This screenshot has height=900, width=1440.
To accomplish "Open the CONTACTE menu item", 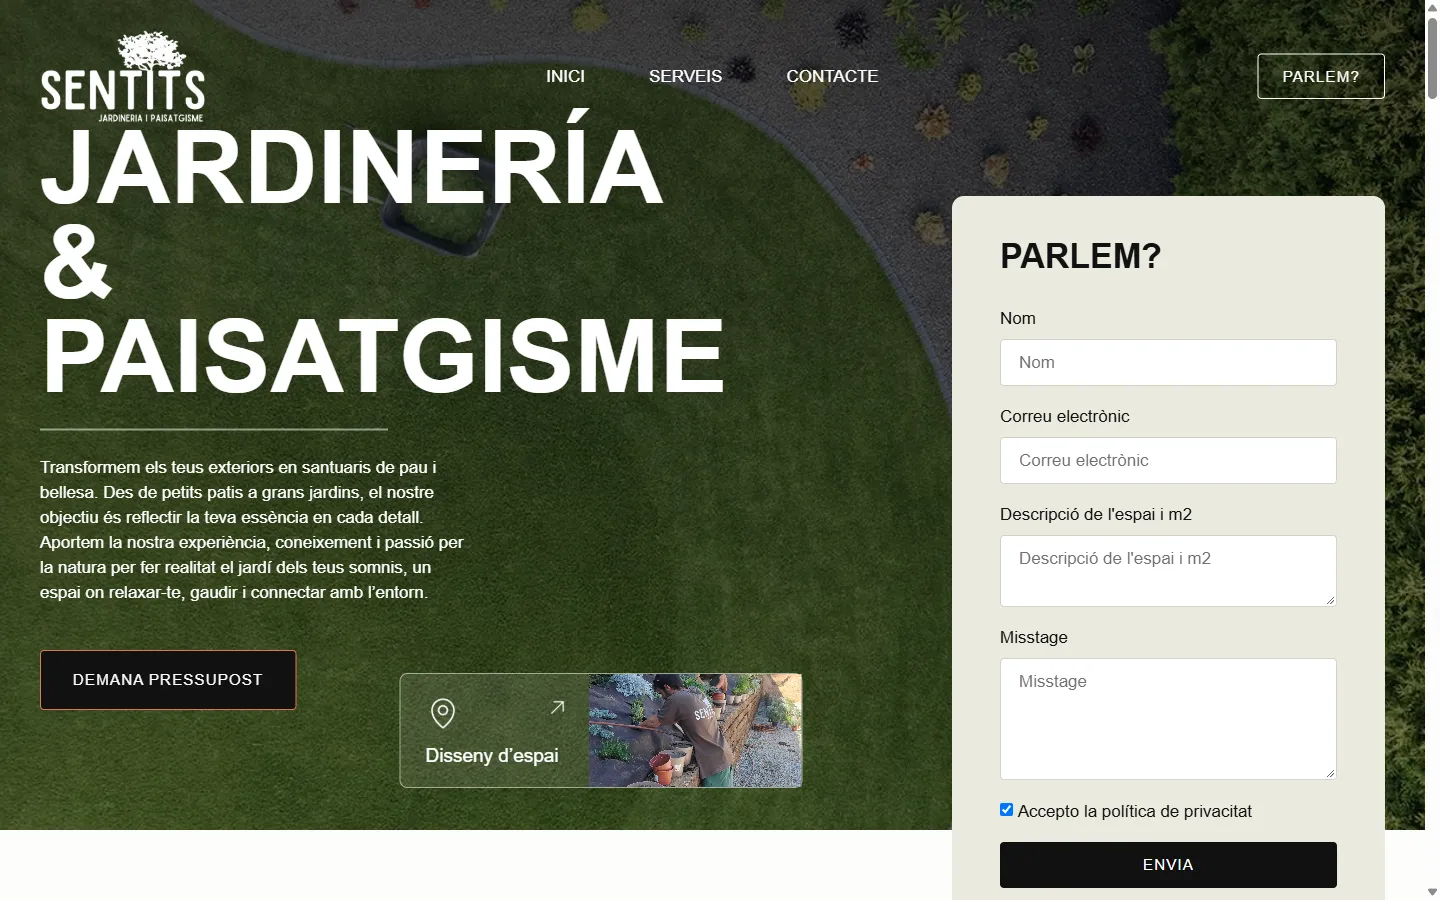I will (x=832, y=76).
